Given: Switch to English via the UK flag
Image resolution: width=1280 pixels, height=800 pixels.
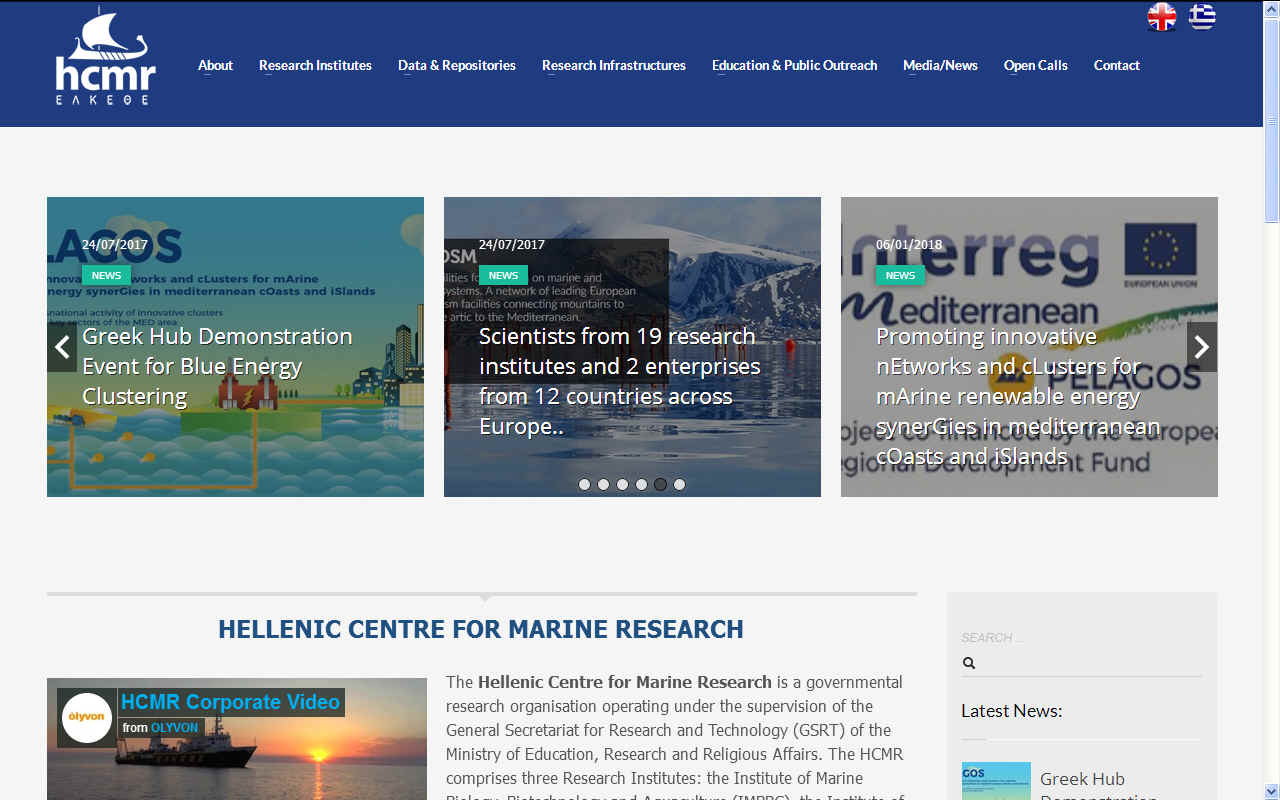Looking at the screenshot, I should pos(1162,17).
